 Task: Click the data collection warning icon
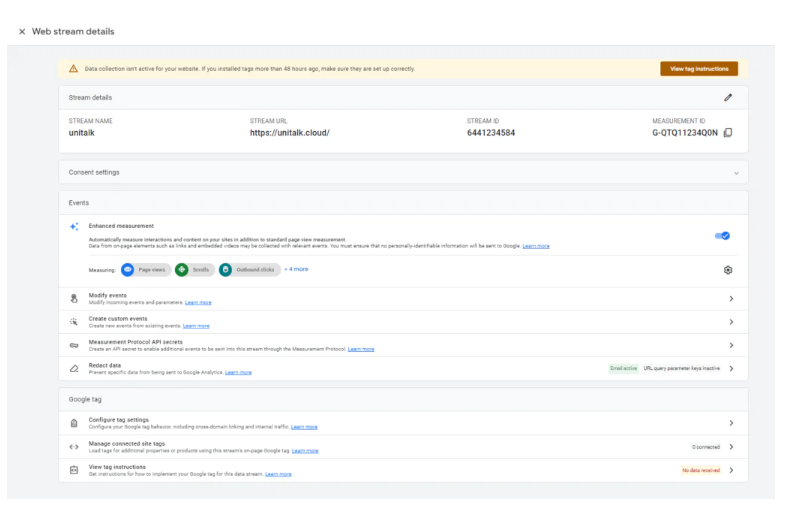(x=73, y=69)
